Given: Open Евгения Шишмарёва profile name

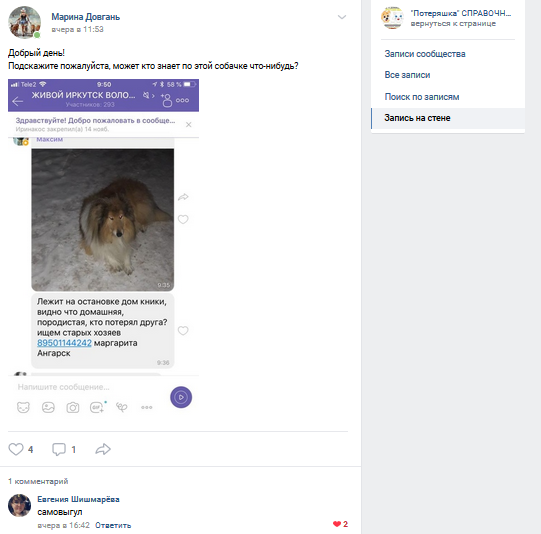Looking at the screenshot, I should tap(78, 499).
